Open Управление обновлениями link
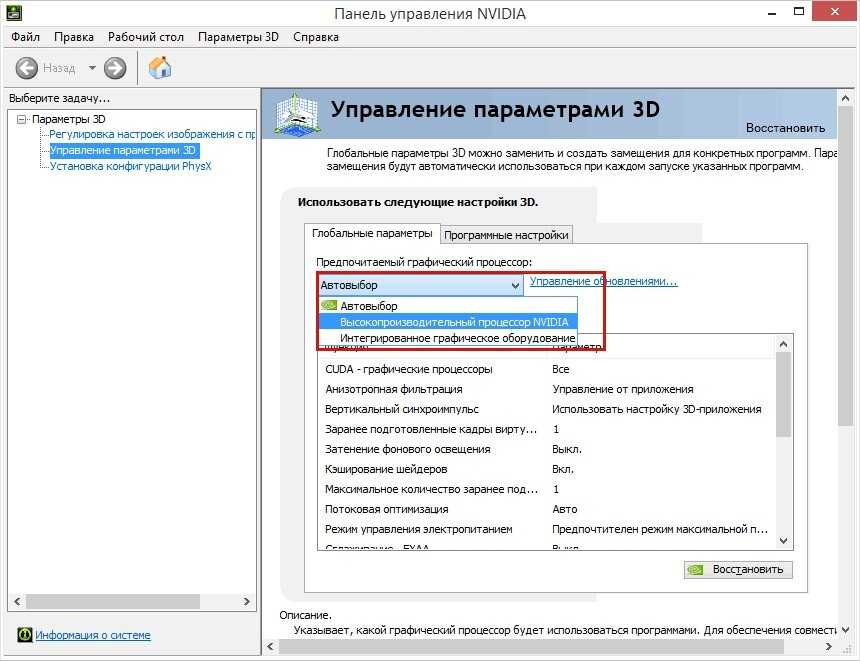Viewport: 860px width, 661px height. click(x=603, y=281)
